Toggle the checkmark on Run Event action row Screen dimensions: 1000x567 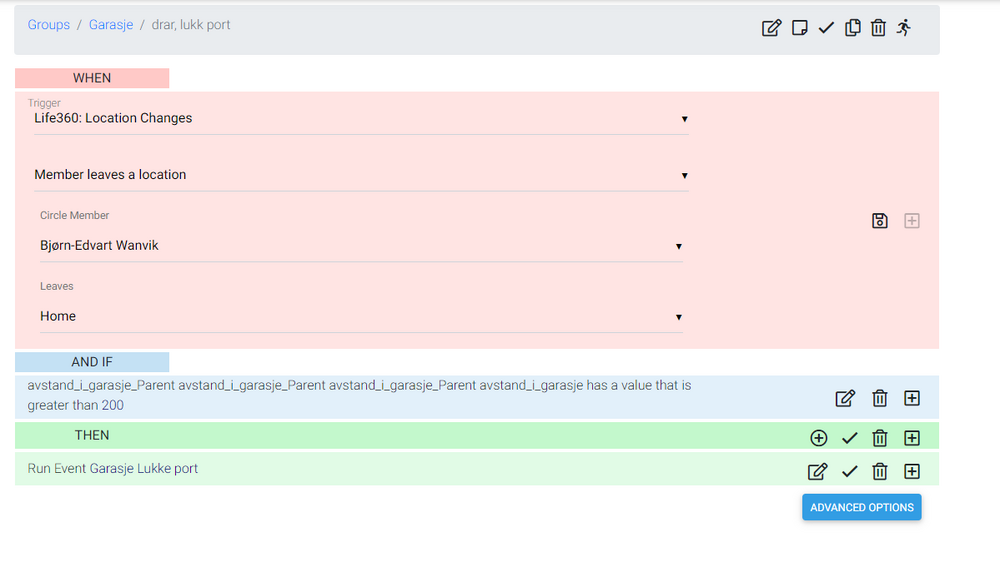pos(850,472)
